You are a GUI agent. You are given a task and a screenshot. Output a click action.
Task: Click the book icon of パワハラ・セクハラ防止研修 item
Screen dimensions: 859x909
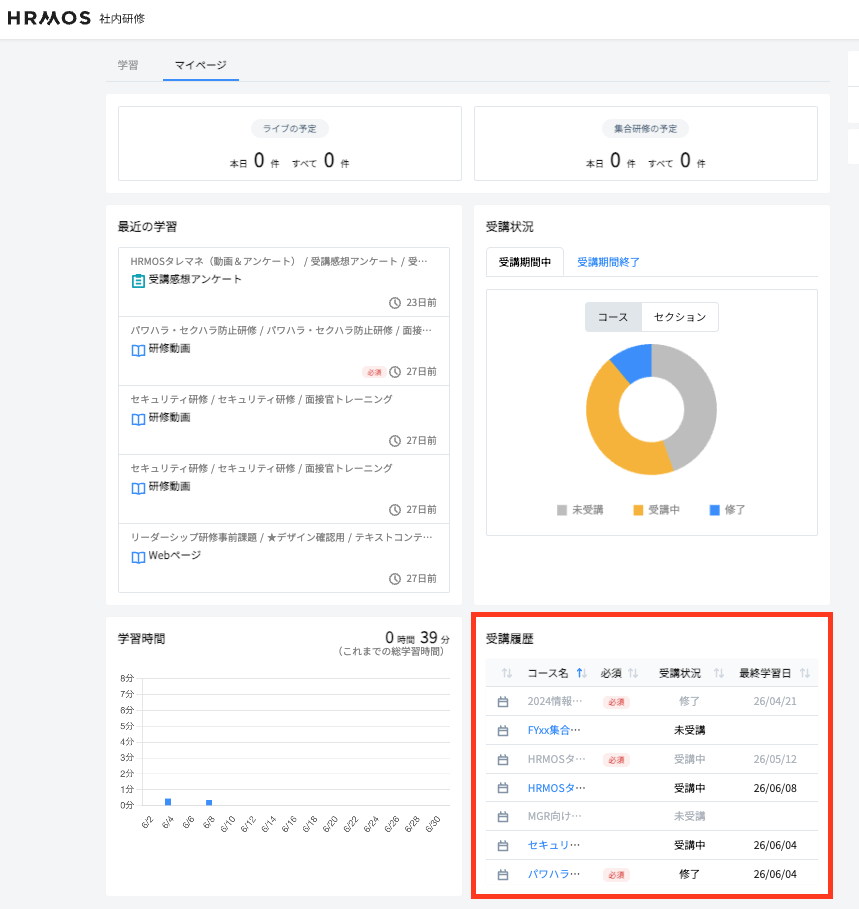pyautogui.click(x=138, y=350)
